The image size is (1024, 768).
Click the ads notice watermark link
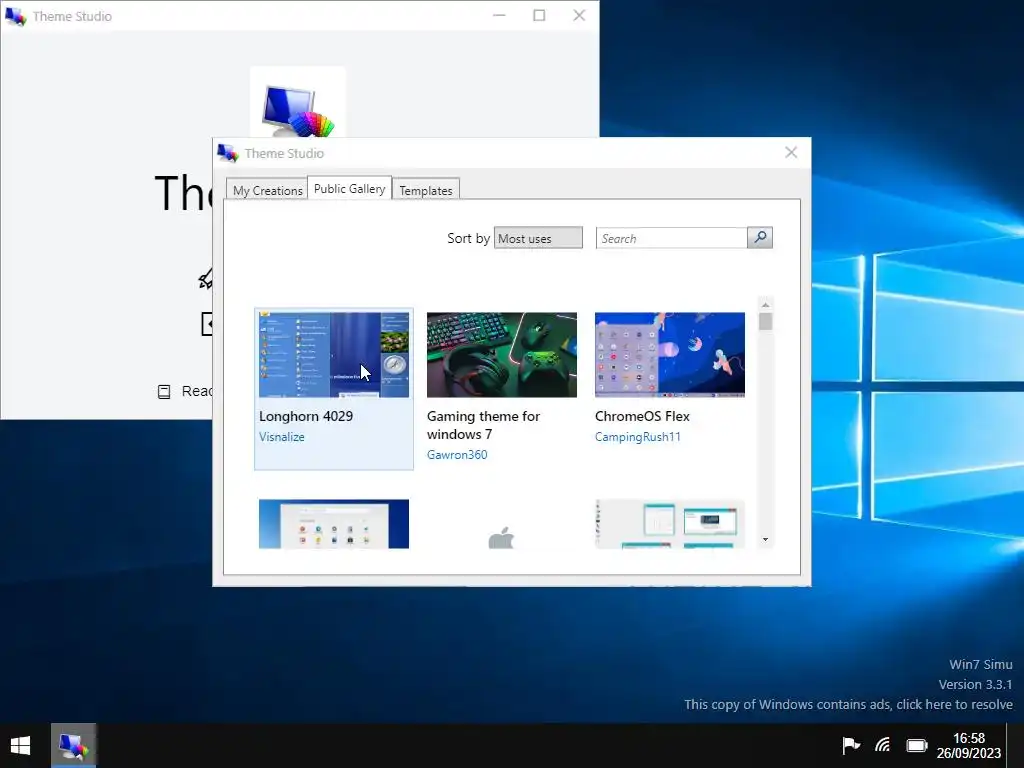pos(848,705)
